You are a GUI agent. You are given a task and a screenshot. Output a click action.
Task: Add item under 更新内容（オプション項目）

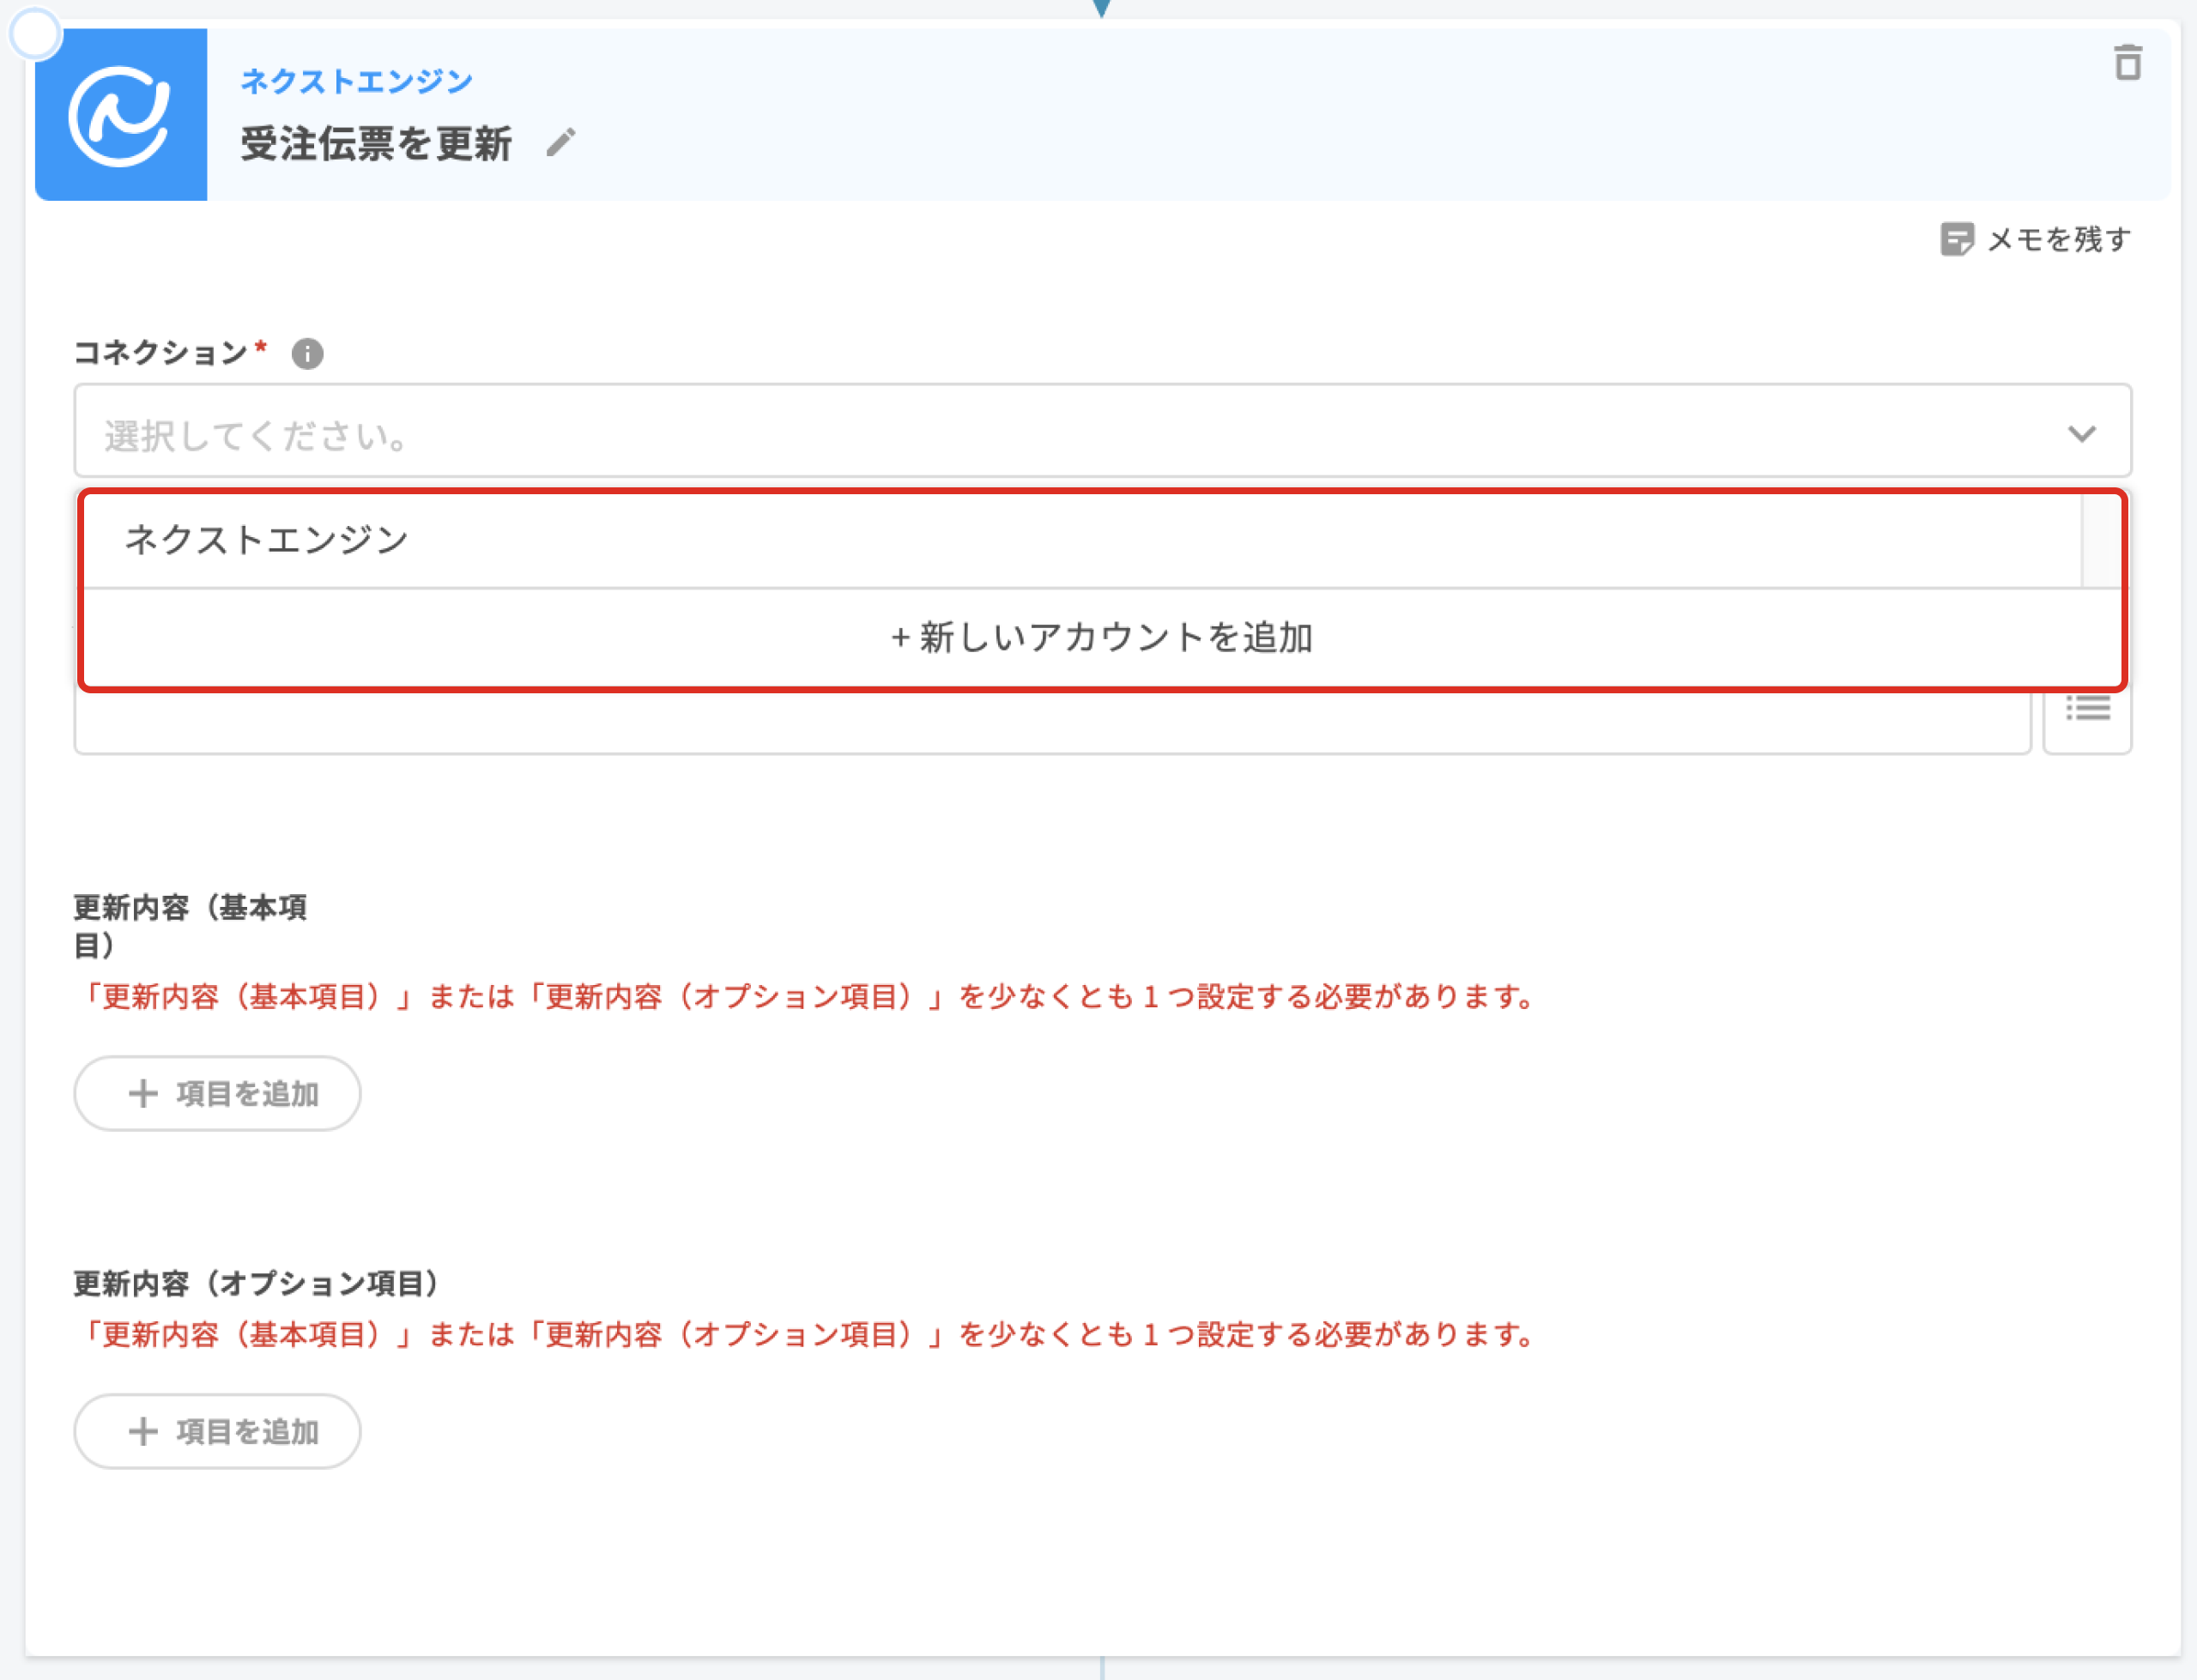[x=217, y=1432]
